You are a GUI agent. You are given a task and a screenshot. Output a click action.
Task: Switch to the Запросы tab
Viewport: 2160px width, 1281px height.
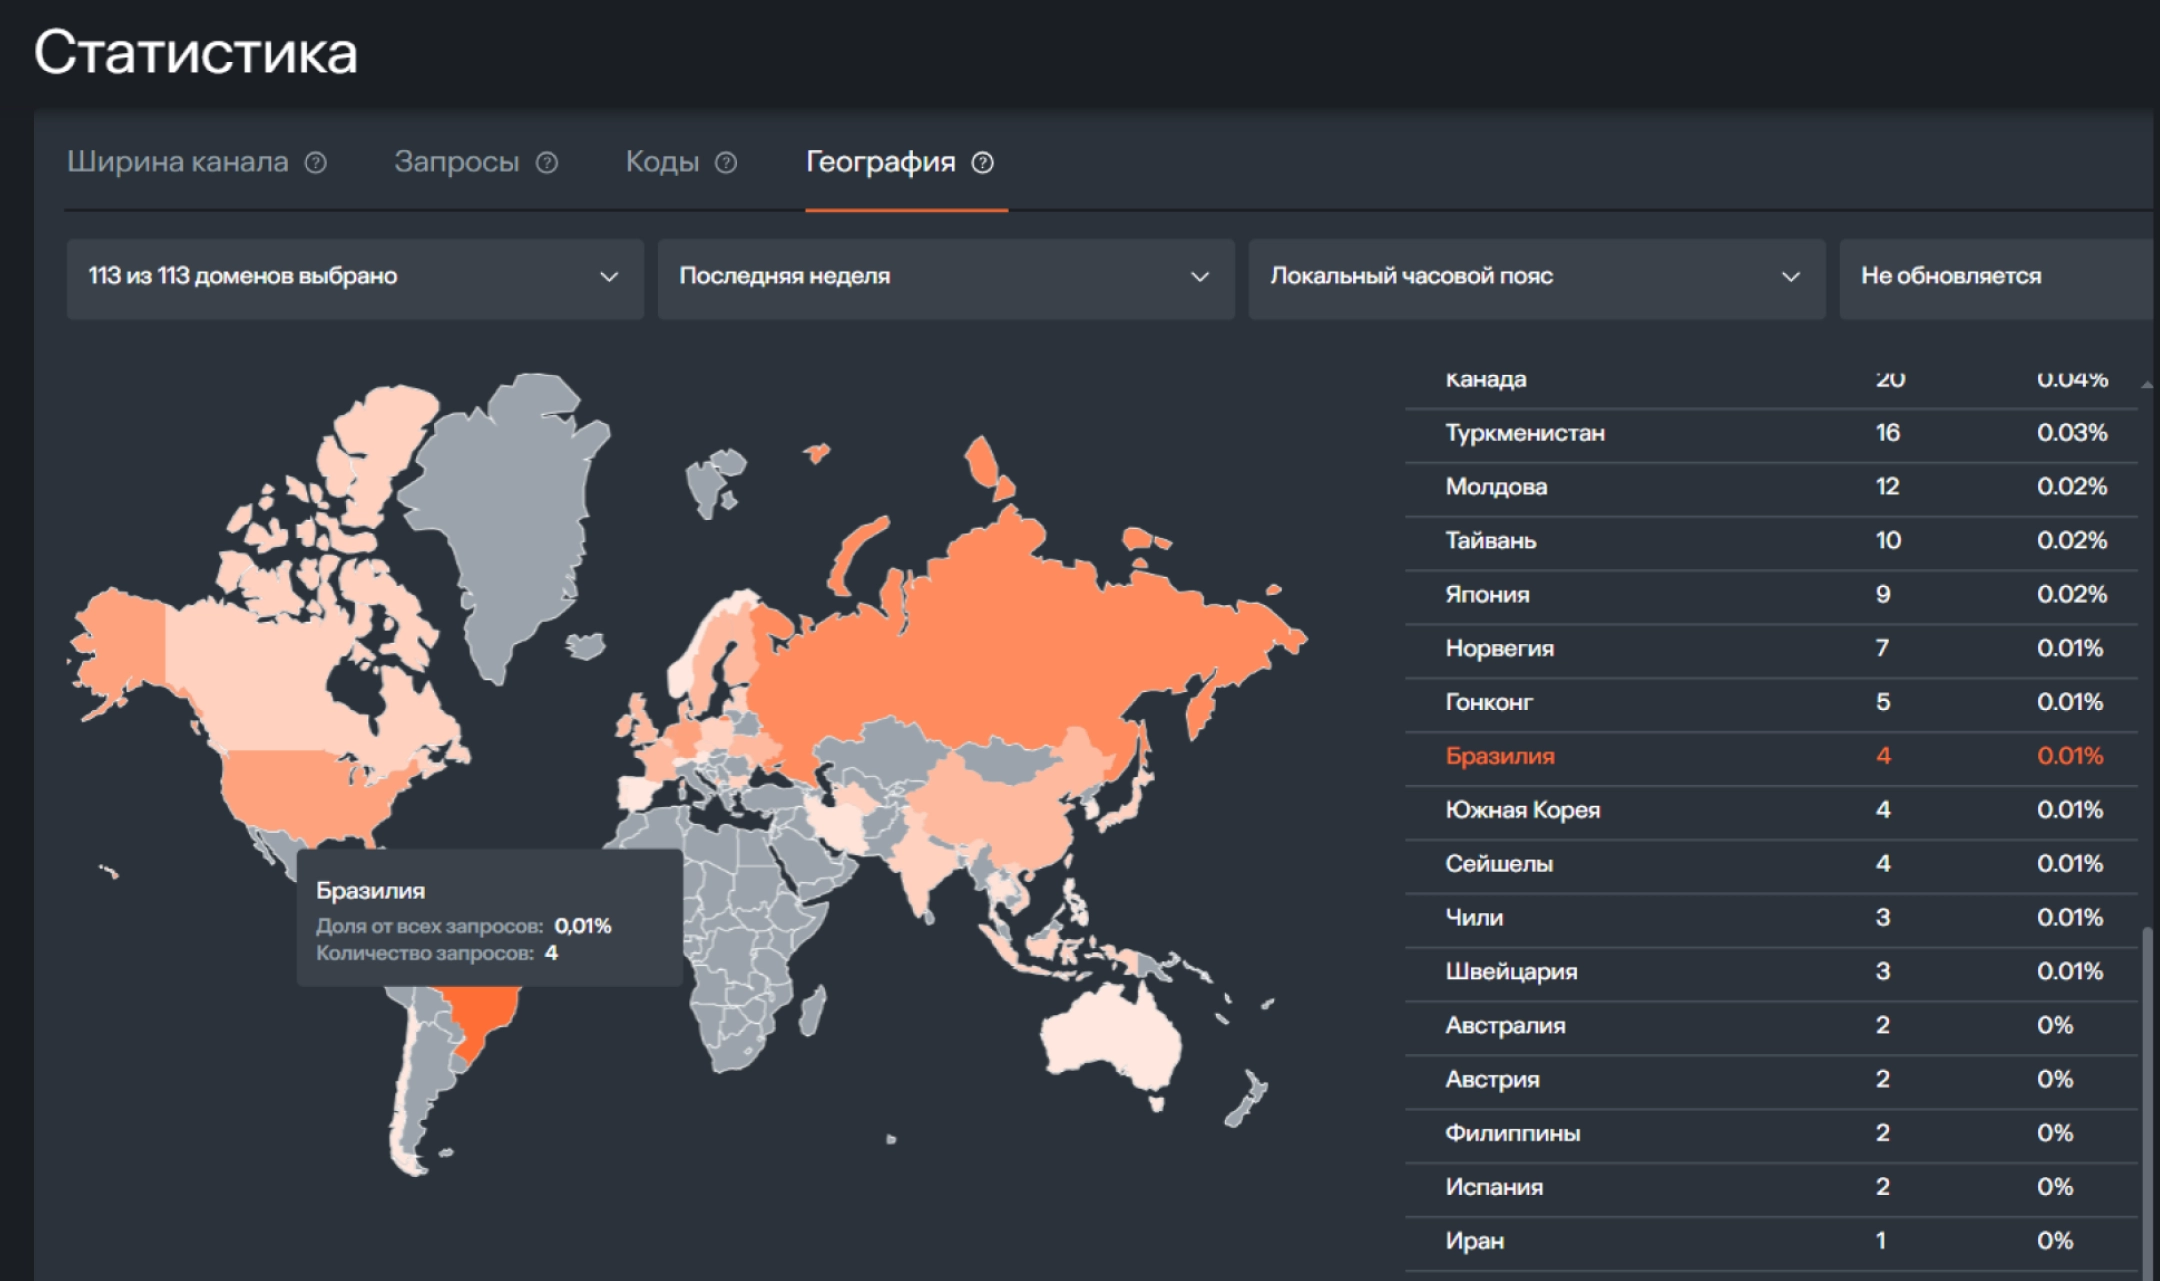[457, 162]
